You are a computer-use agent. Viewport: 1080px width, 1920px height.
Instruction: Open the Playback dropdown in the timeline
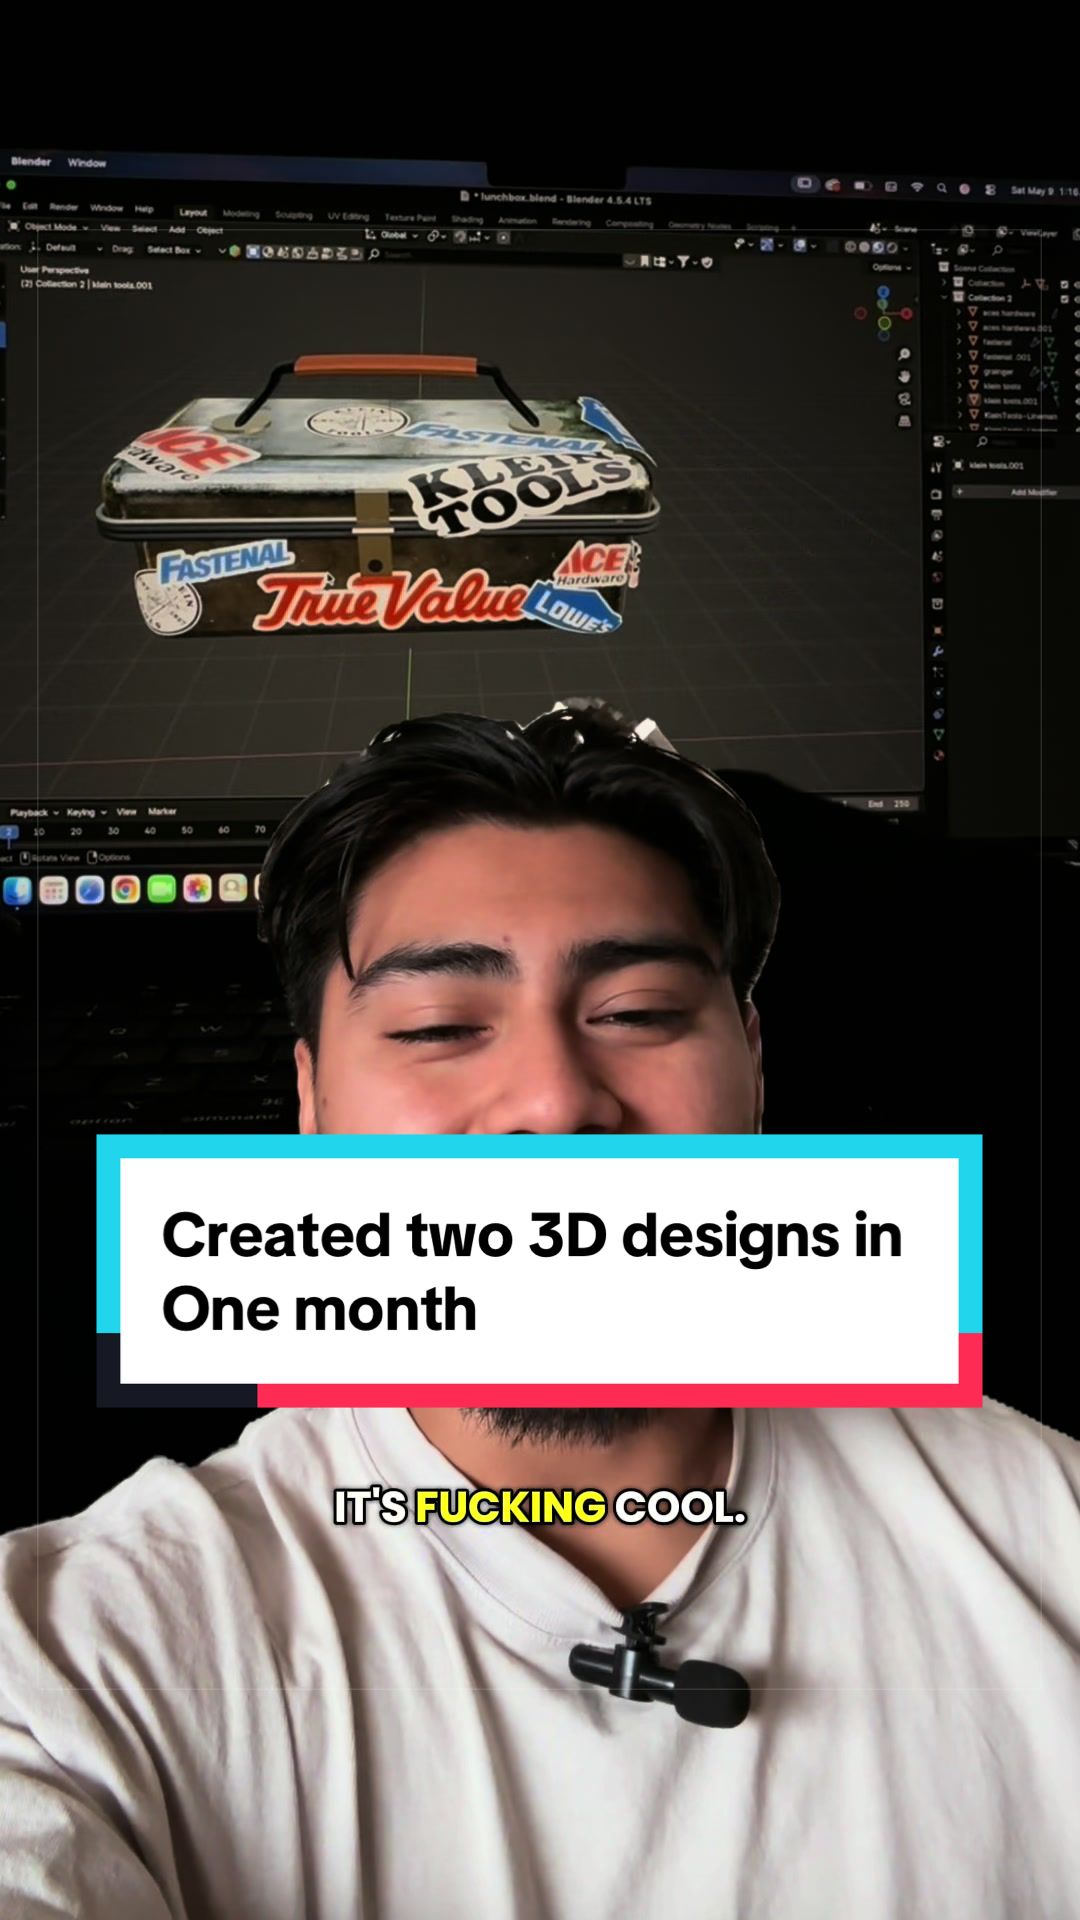coord(34,813)
